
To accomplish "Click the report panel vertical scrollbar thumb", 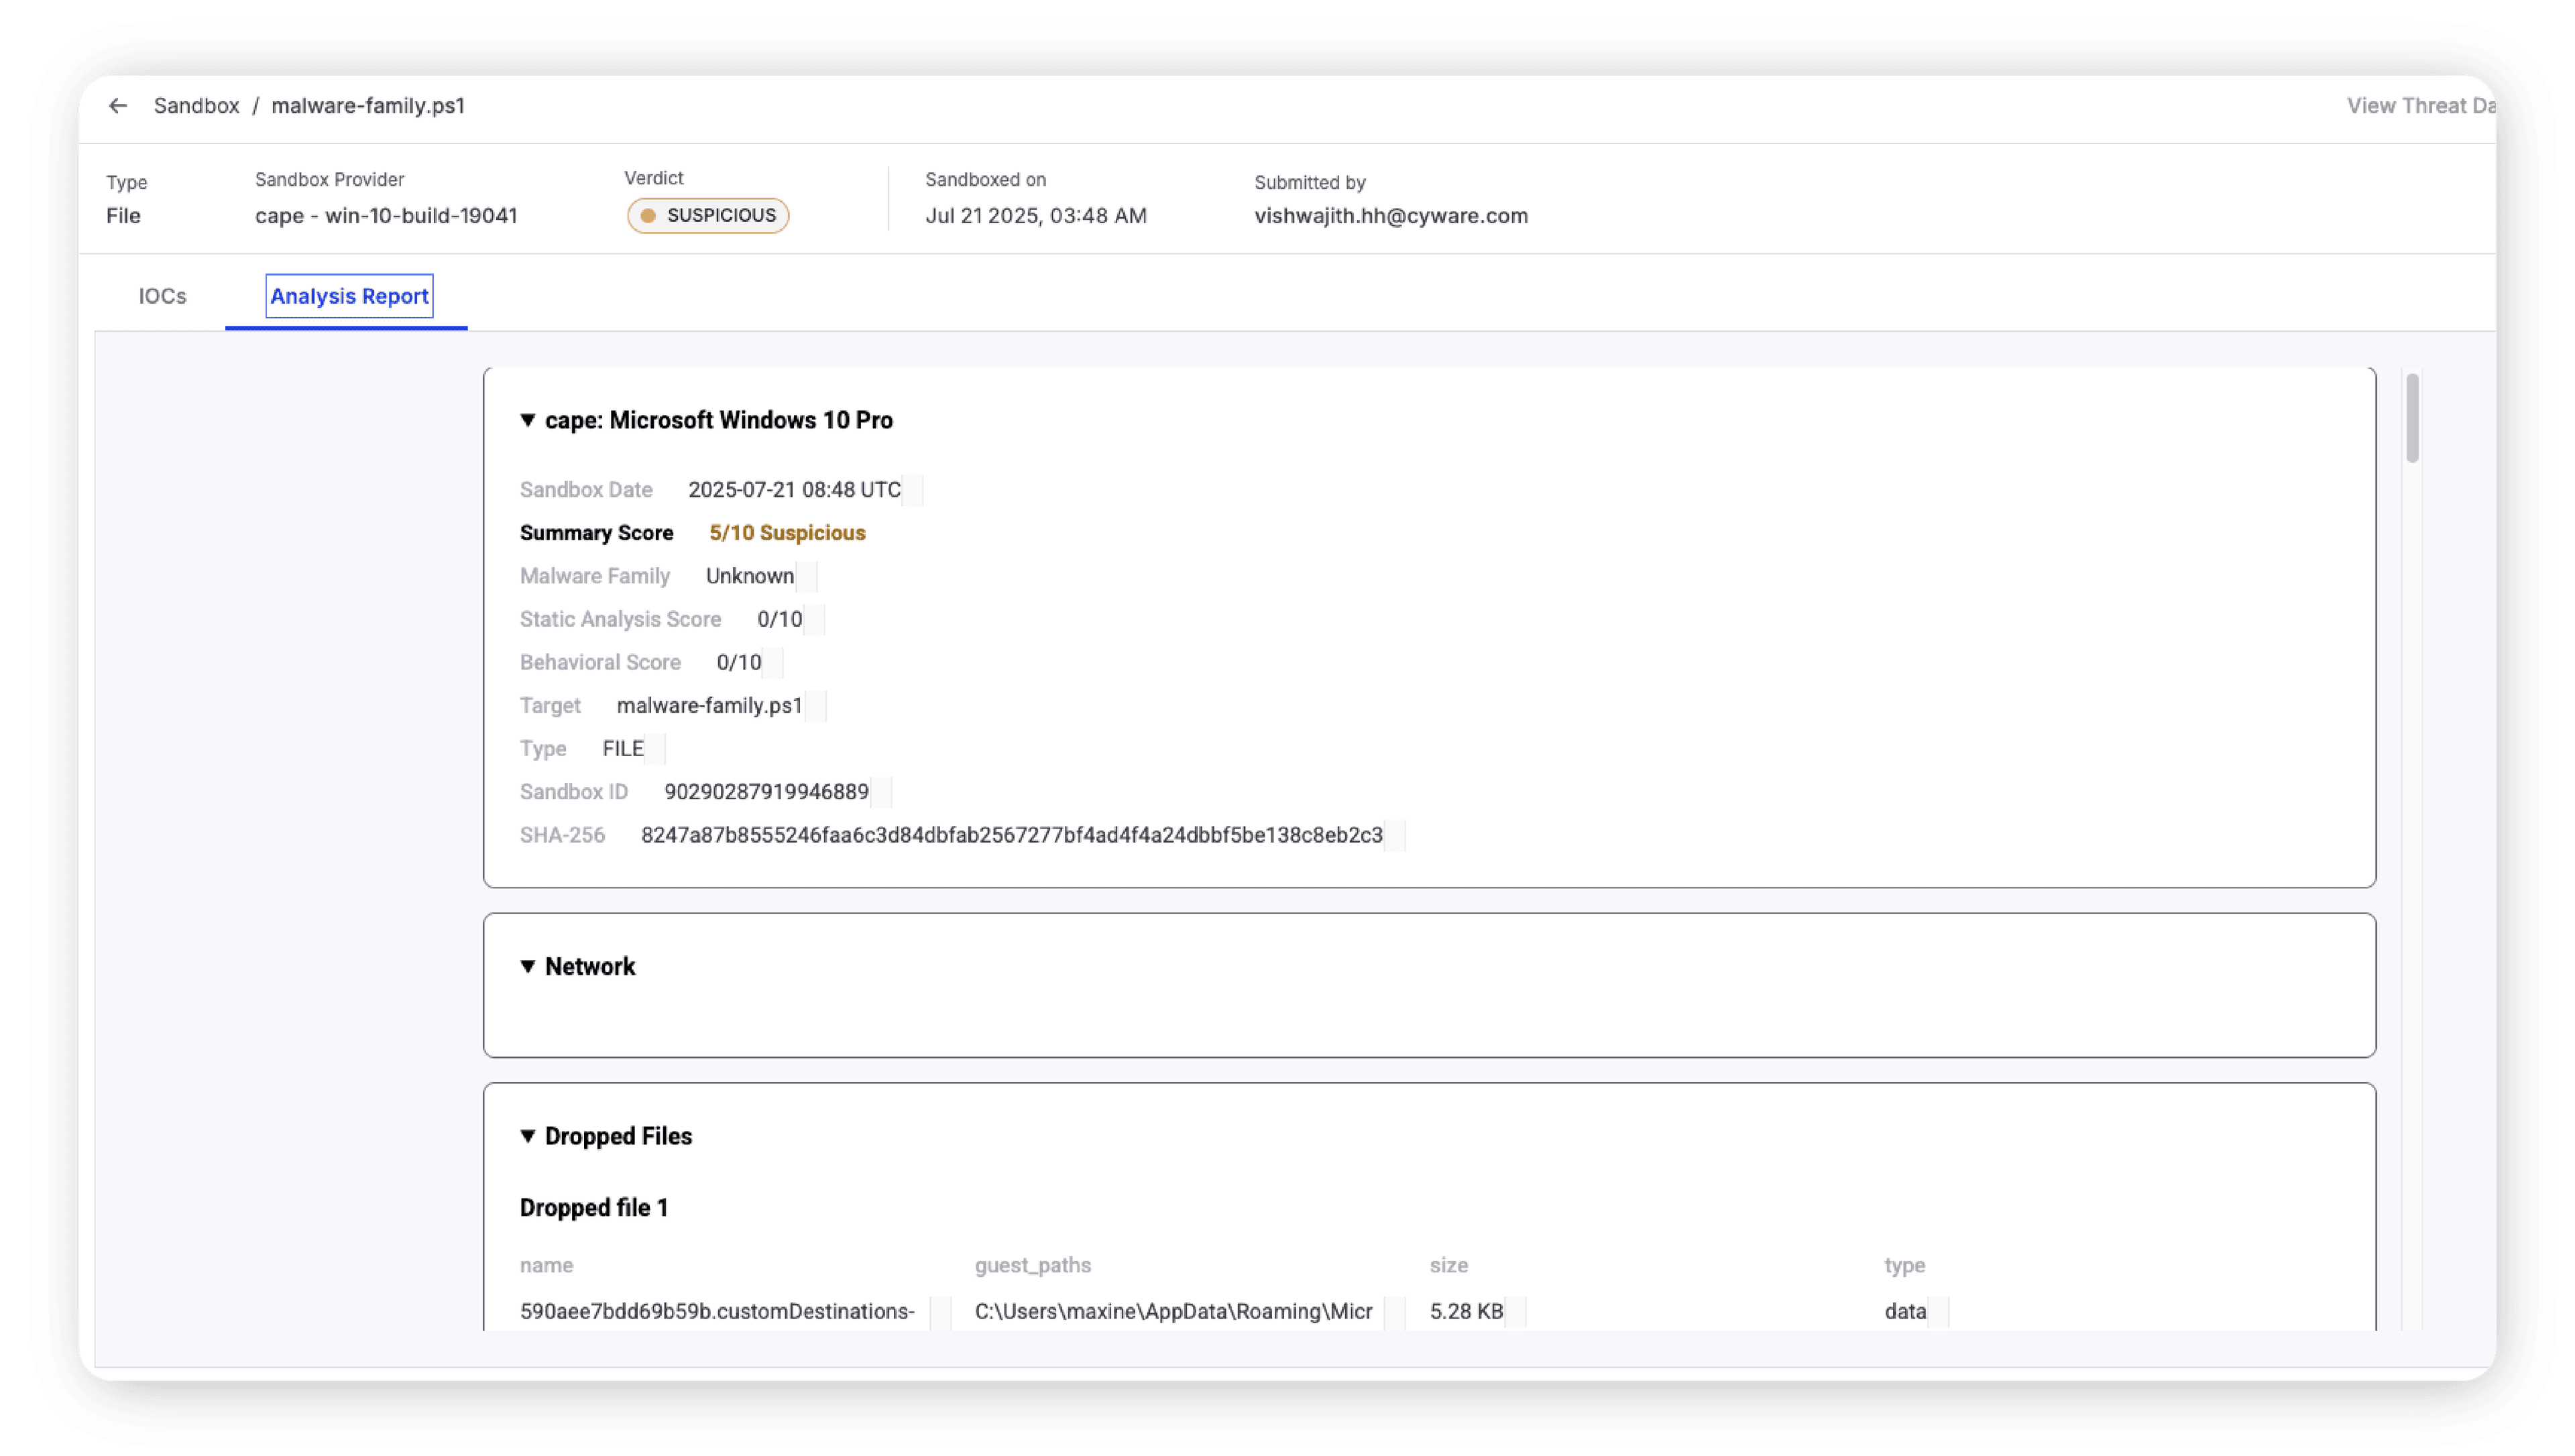I will coord(2412,418).
